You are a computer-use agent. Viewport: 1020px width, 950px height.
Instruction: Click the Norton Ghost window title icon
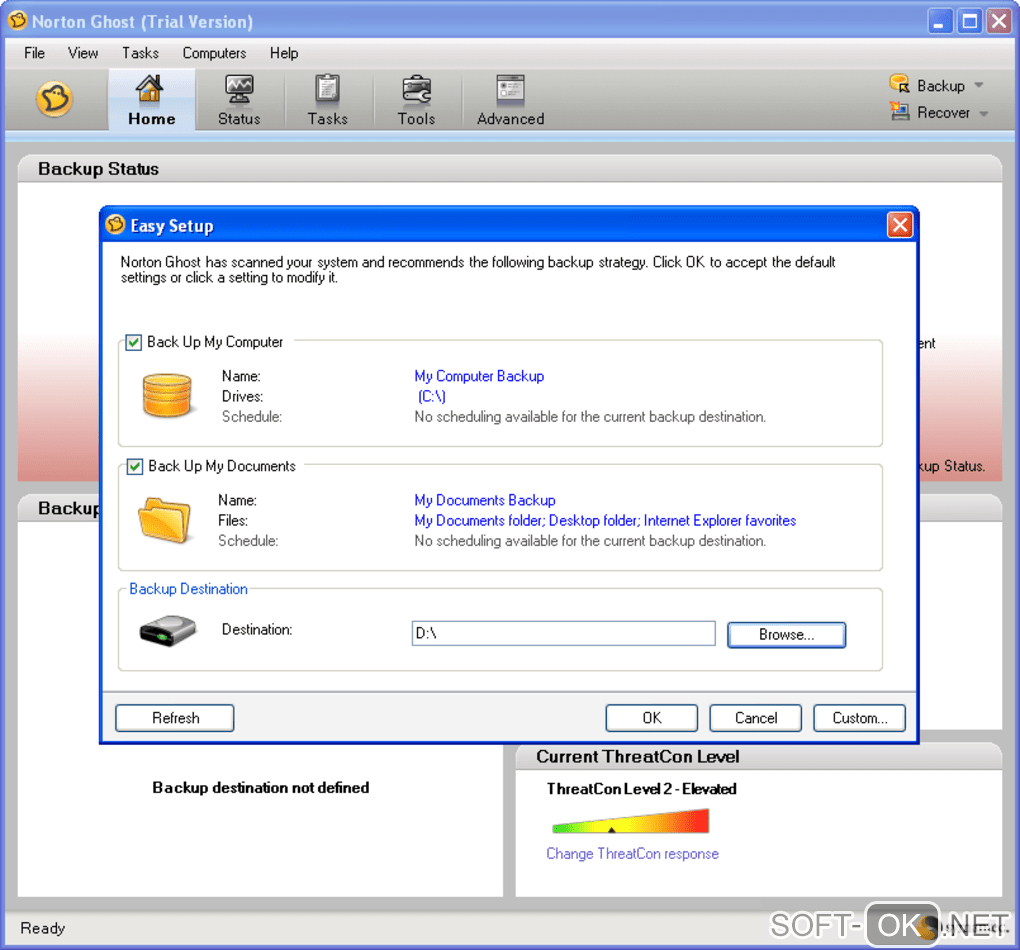coord(18,20)
